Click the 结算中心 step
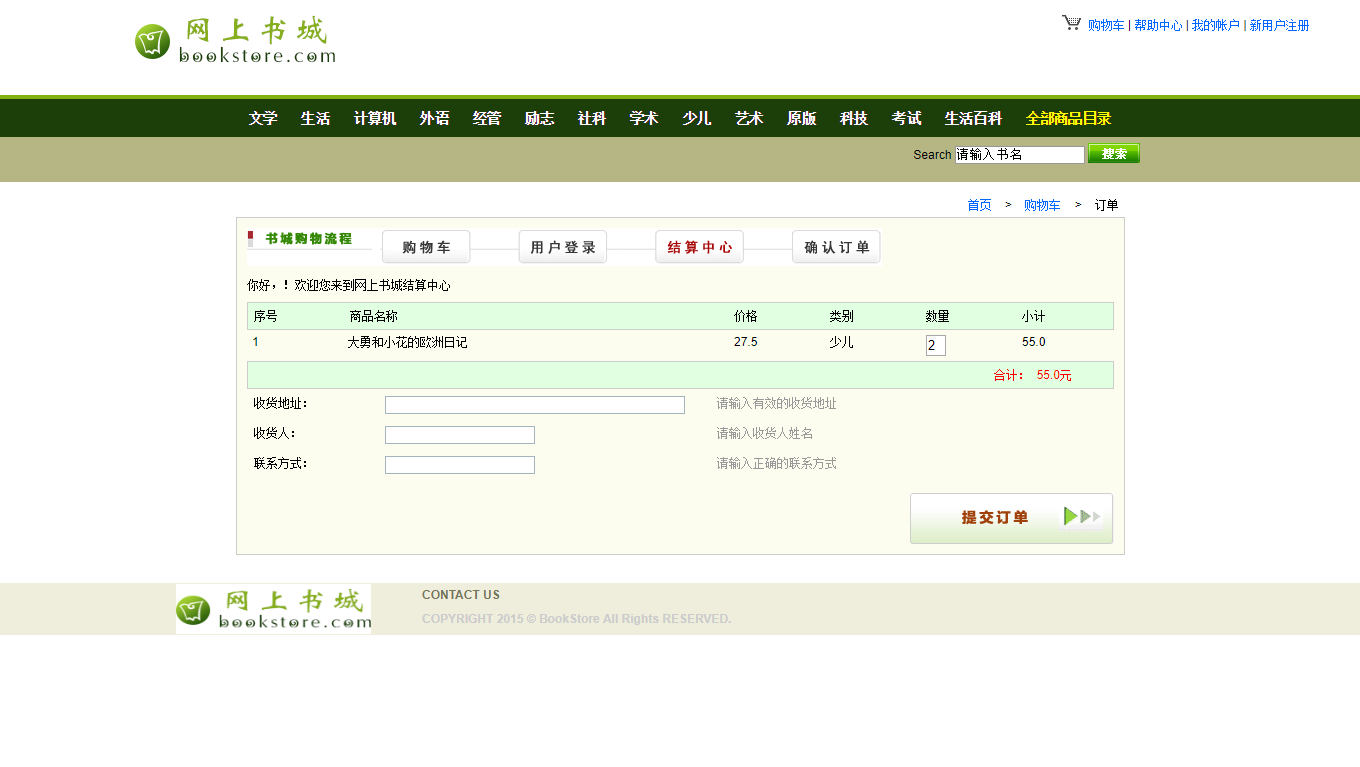Image resolution: width=1360 pixels, height=767 pixels. pyautogui.click(x=700, y=247)
